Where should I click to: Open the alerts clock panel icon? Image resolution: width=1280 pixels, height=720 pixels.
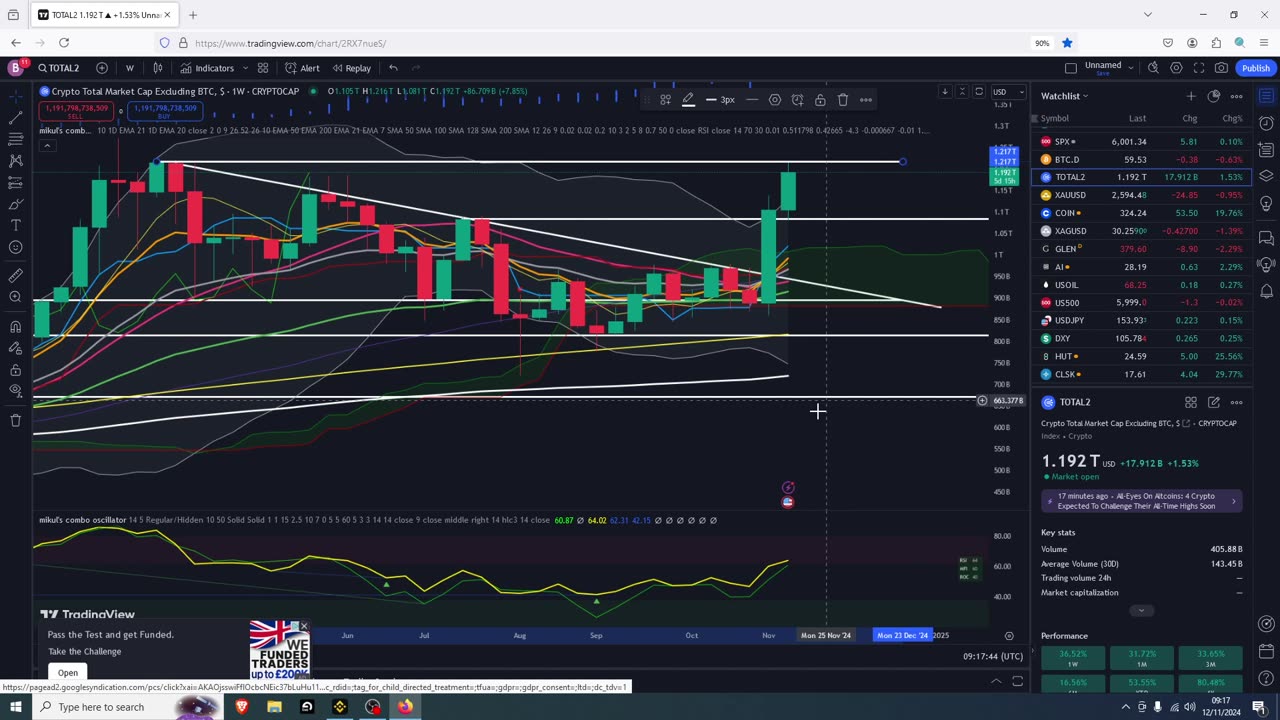pos(1266,123)
